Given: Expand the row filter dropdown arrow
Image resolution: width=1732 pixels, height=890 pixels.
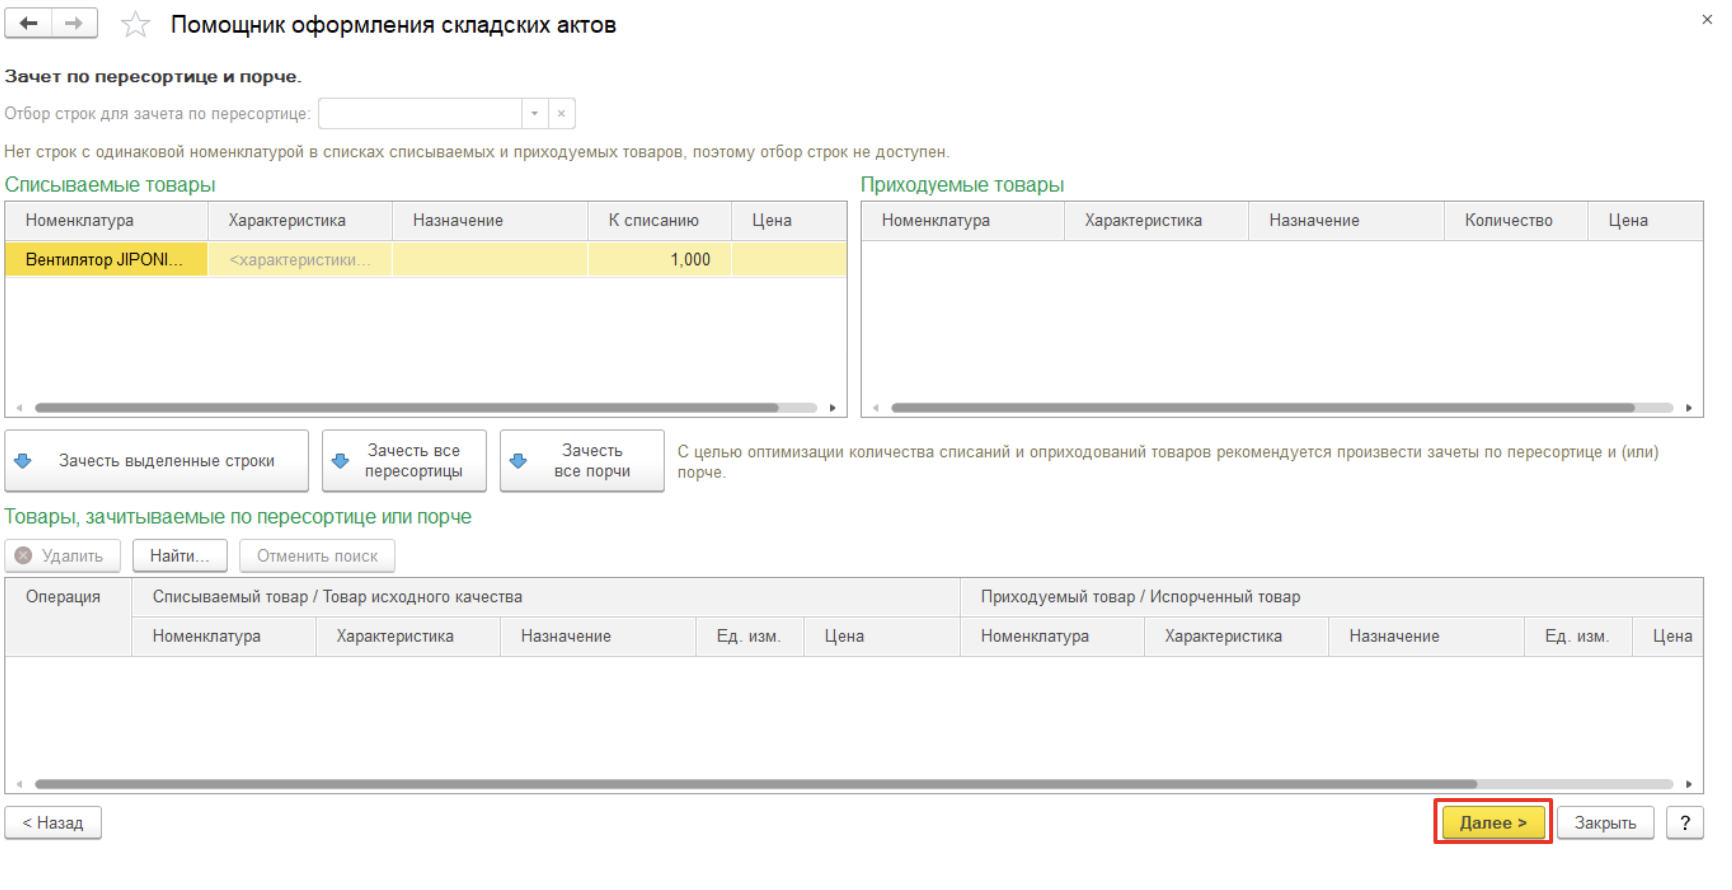Looking at the screenshot, I should click(535, 114).
